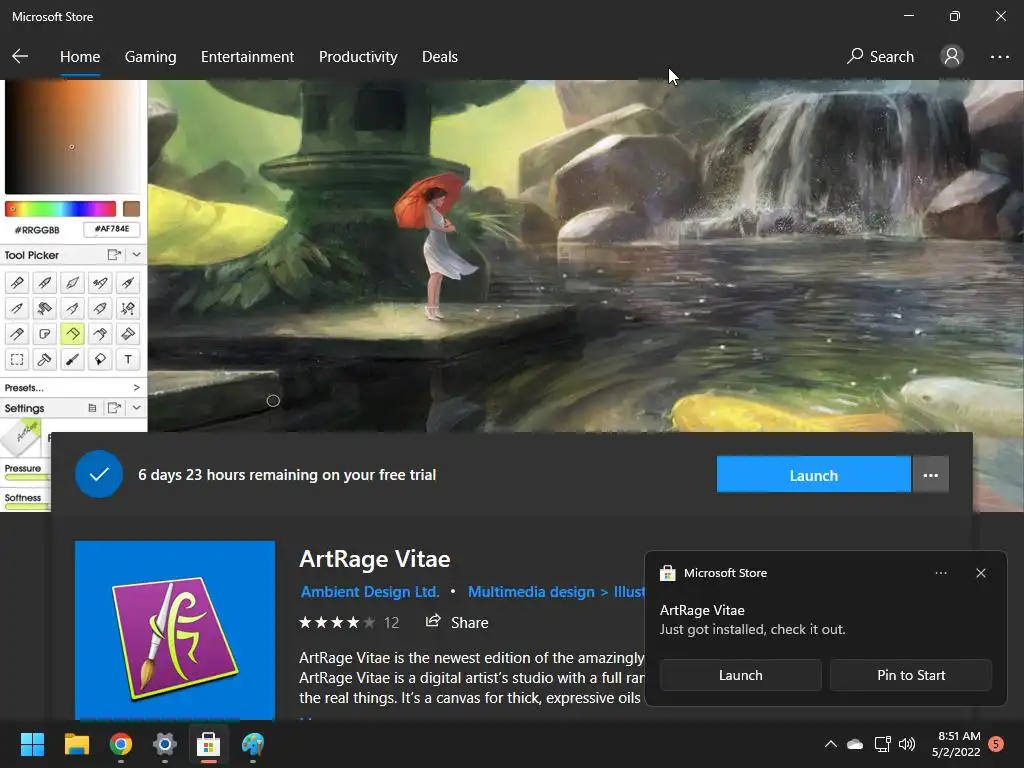Select the Text tool marked T
This screenshot has height=768, width=1024.
pos(127,359)
